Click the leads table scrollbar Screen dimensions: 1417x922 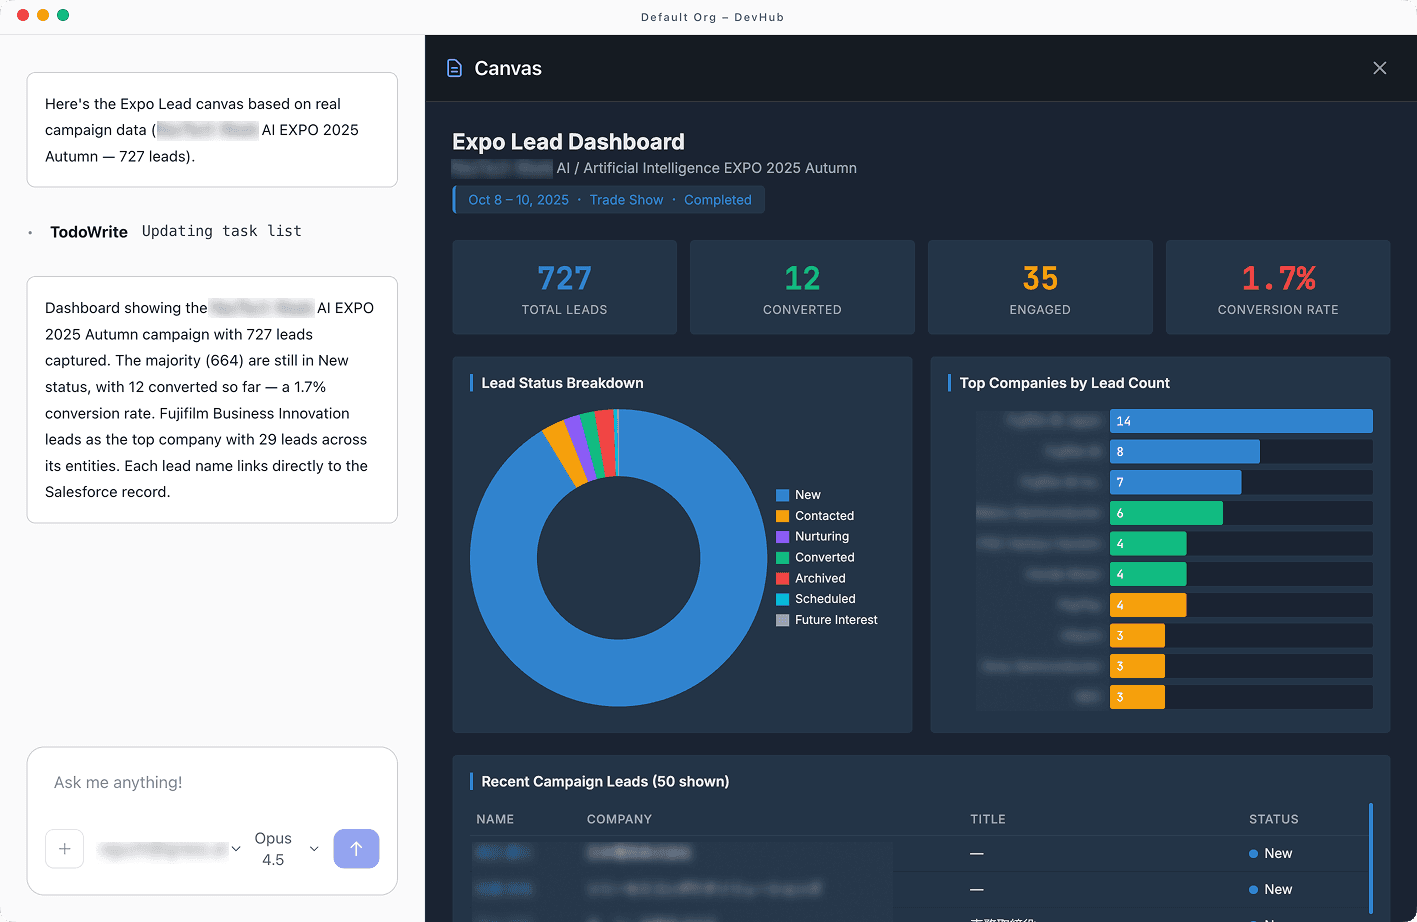tap(1370, 858)
